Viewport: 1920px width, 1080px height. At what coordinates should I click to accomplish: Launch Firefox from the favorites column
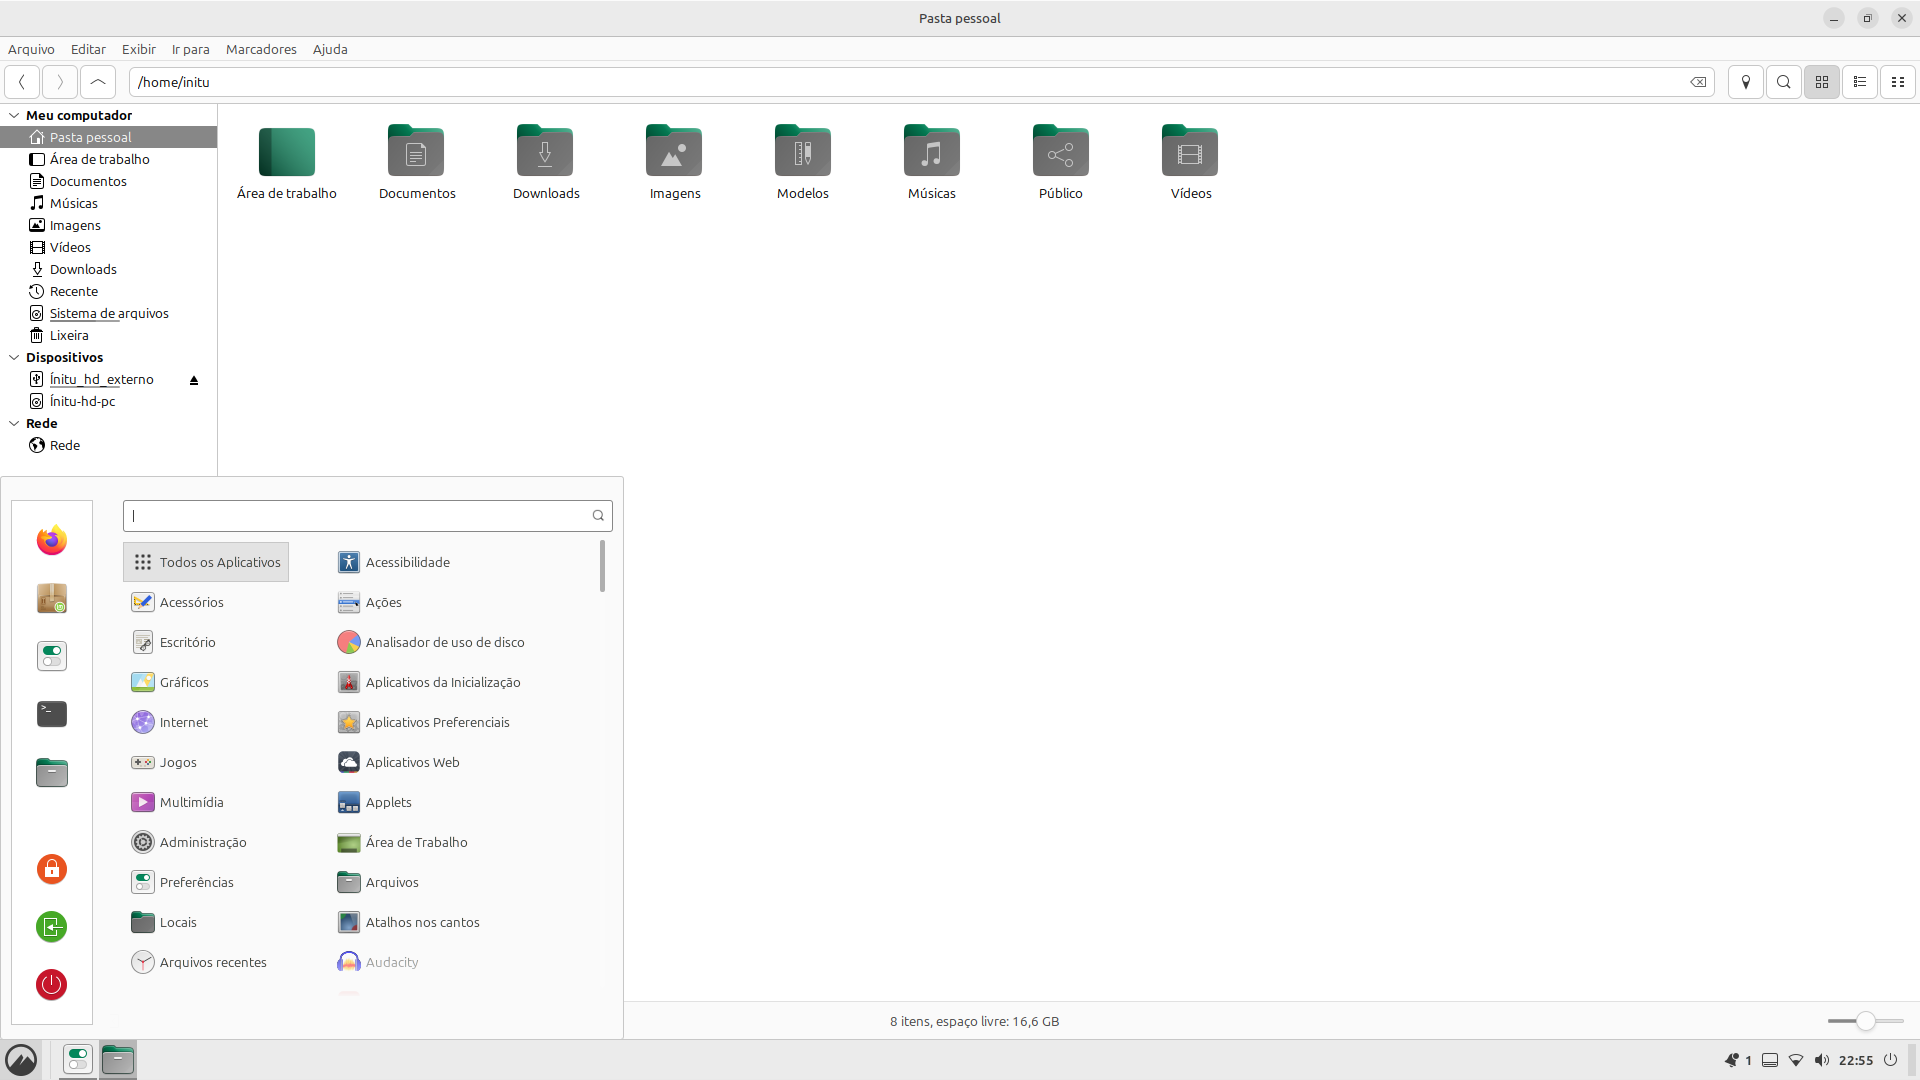tap(52, 540)
